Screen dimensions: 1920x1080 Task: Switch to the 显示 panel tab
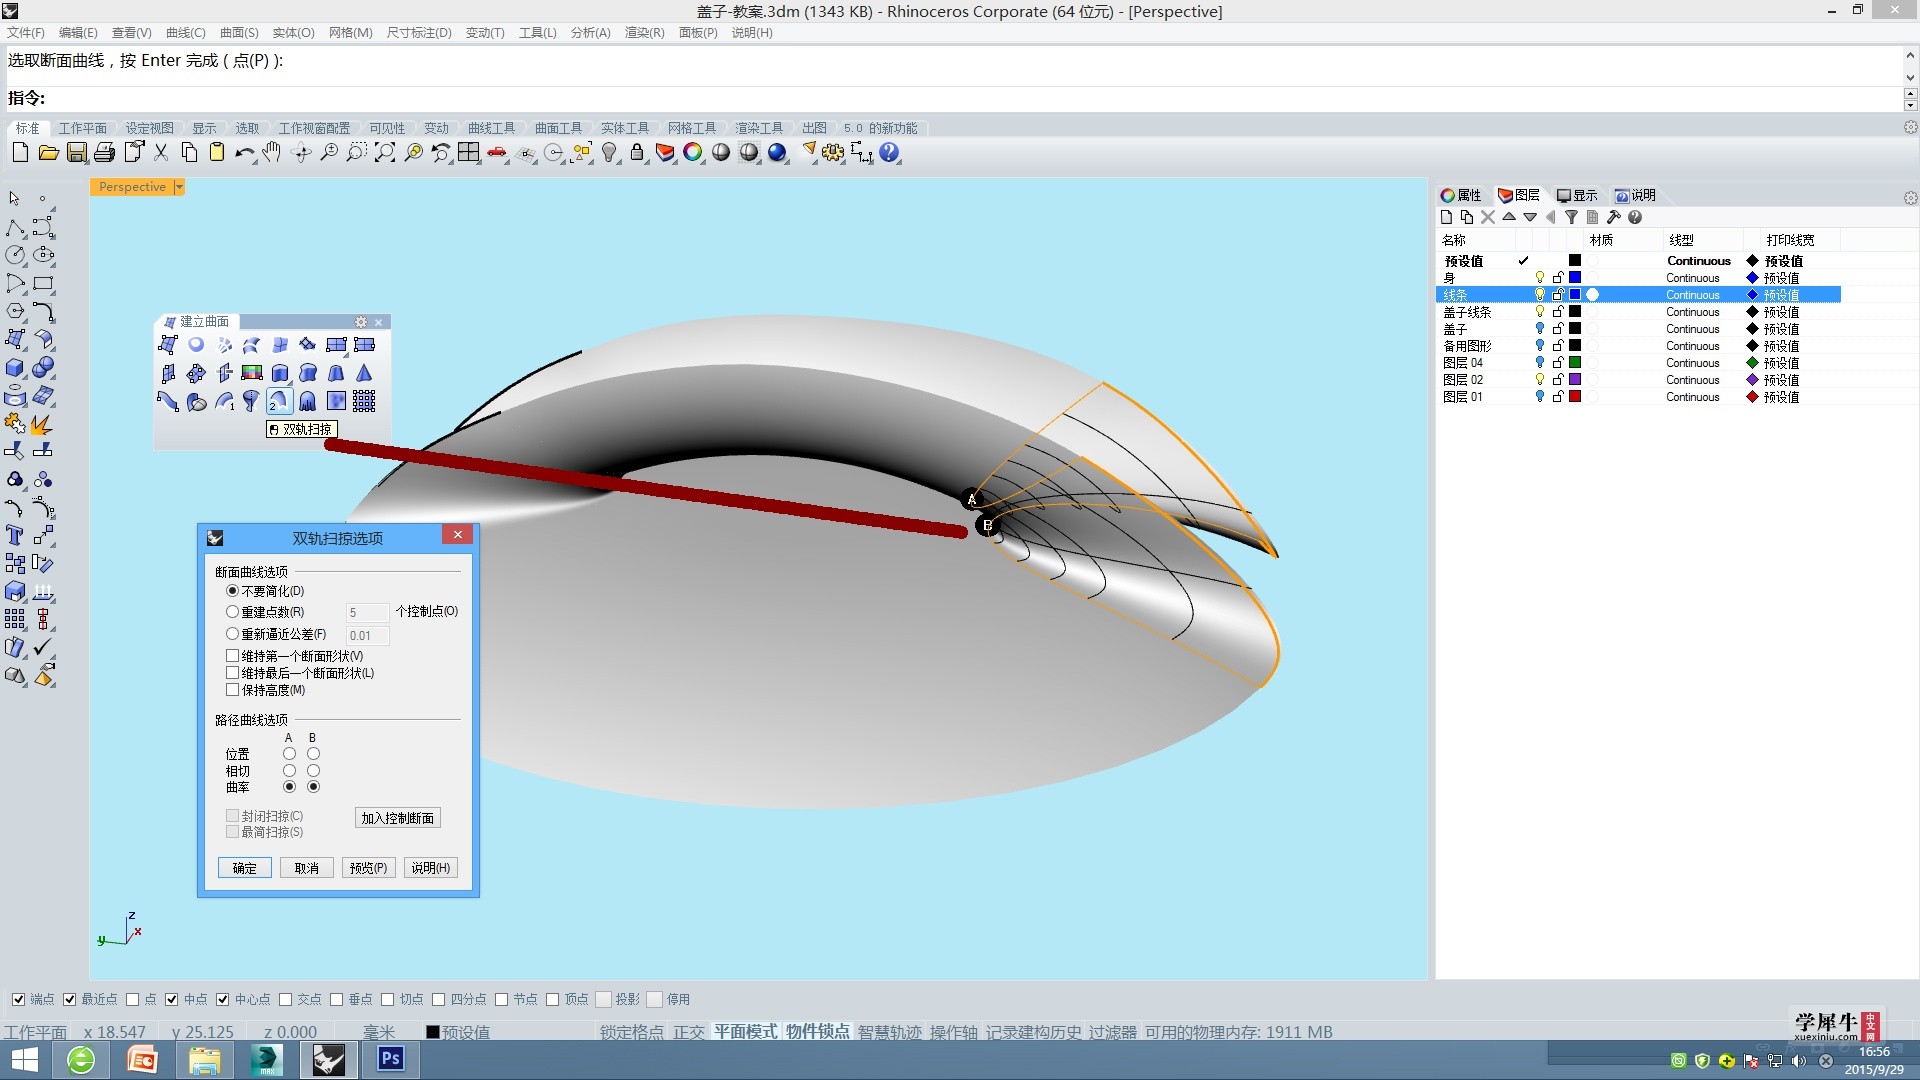(1577, 195)
